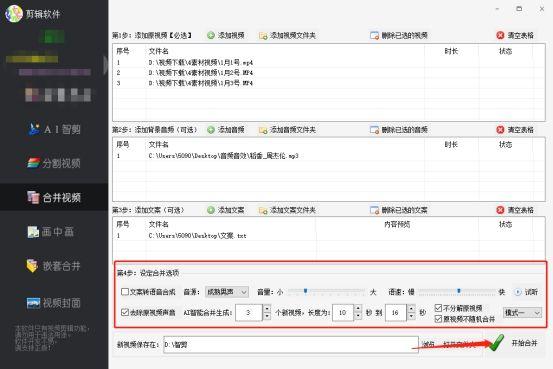553x369 pixels.
Task: Click the 音量 volume slider handle
Action: click(305, 291)
